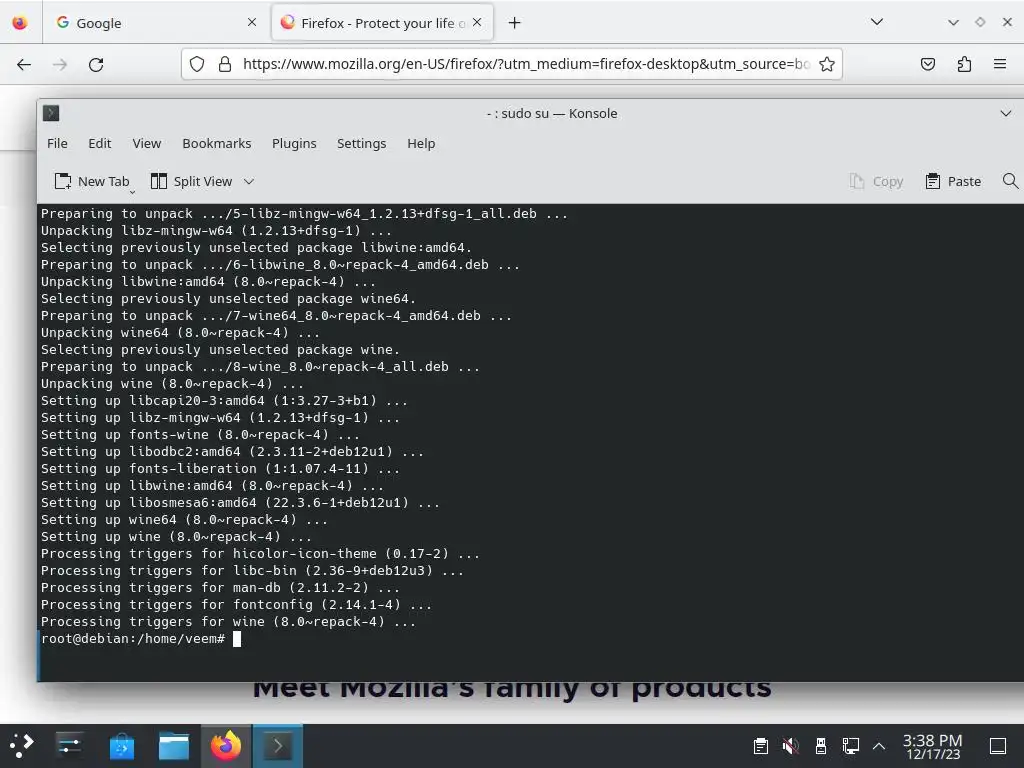Reload the current Firefox page
The image size is (1024, 768).
(96, 64)
